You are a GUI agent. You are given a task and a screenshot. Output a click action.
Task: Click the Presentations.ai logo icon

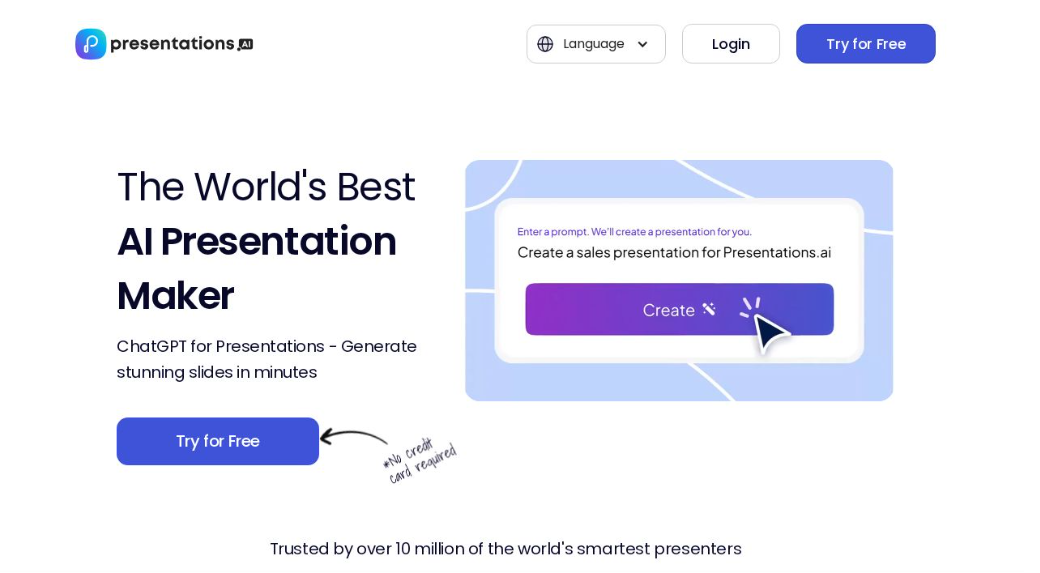pos(90,44)
